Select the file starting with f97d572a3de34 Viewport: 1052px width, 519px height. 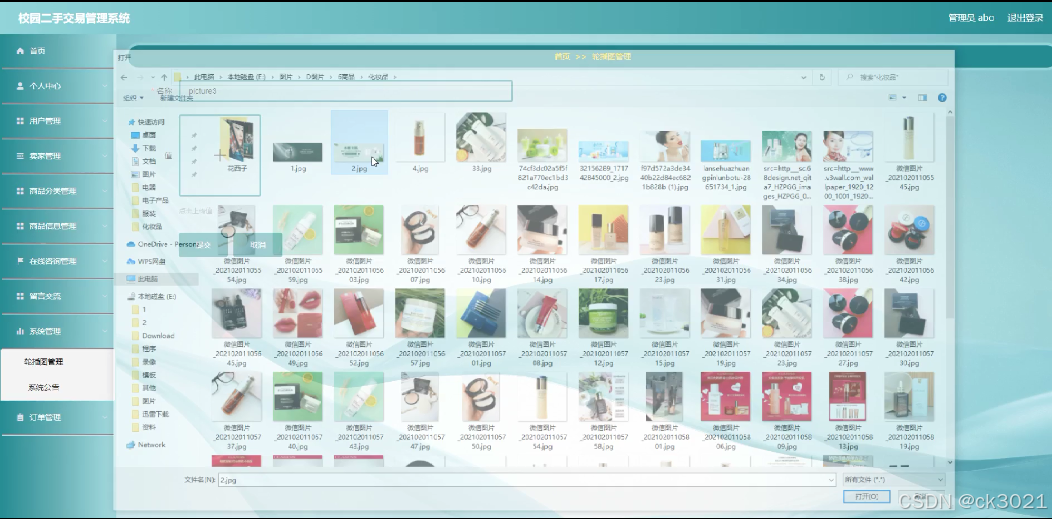(665, 160)
